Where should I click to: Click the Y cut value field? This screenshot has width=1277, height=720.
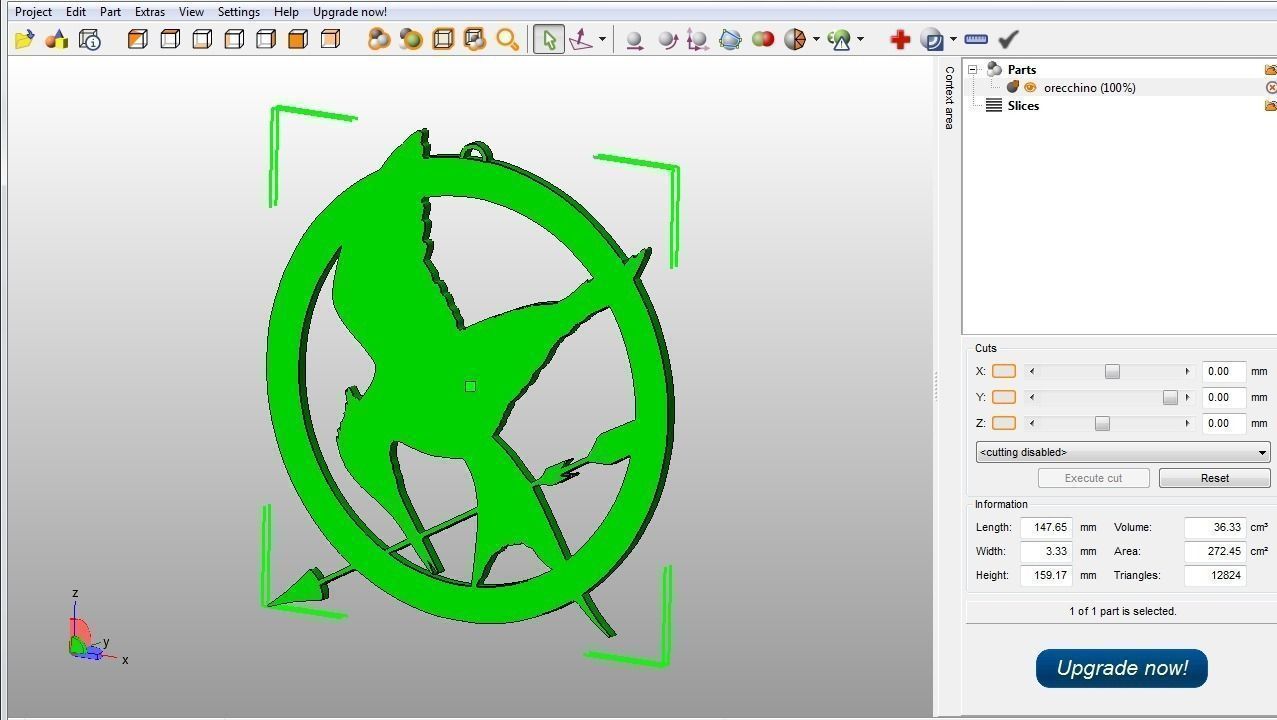click(x=1224, y=397)
